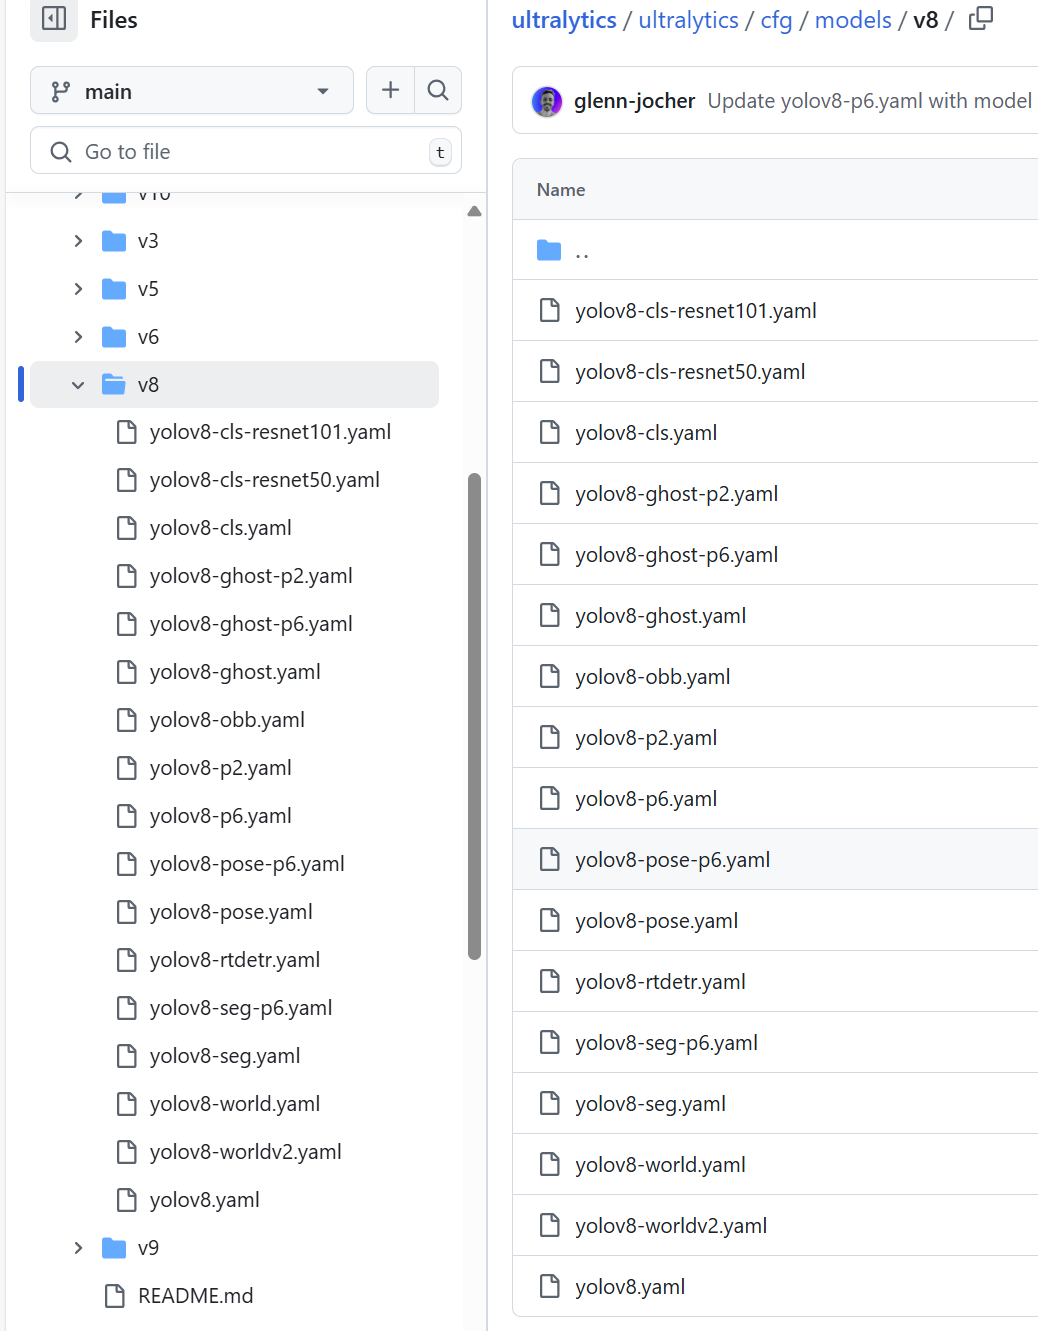1038x1331 pixels.
Task: Open the parent directory folder icon
Action: (x=549, y=250)
